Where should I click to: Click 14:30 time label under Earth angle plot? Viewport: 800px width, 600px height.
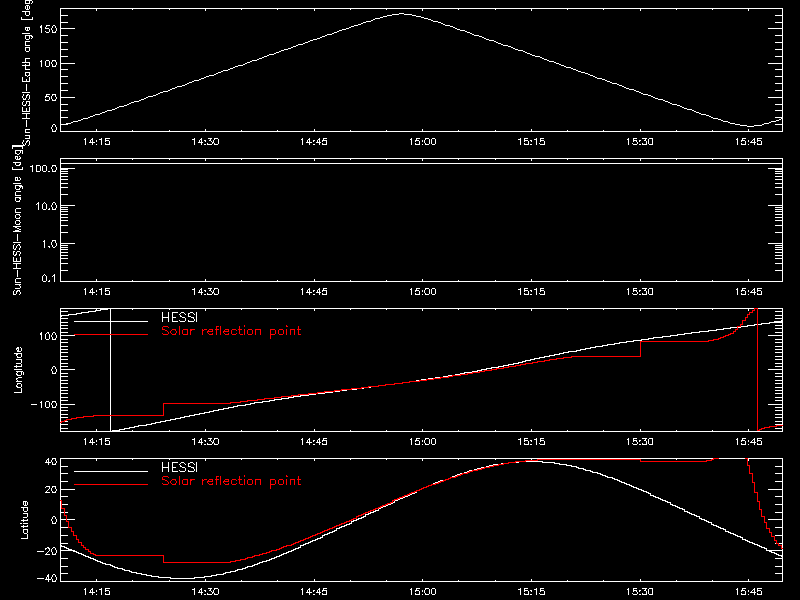pos(205,141)
